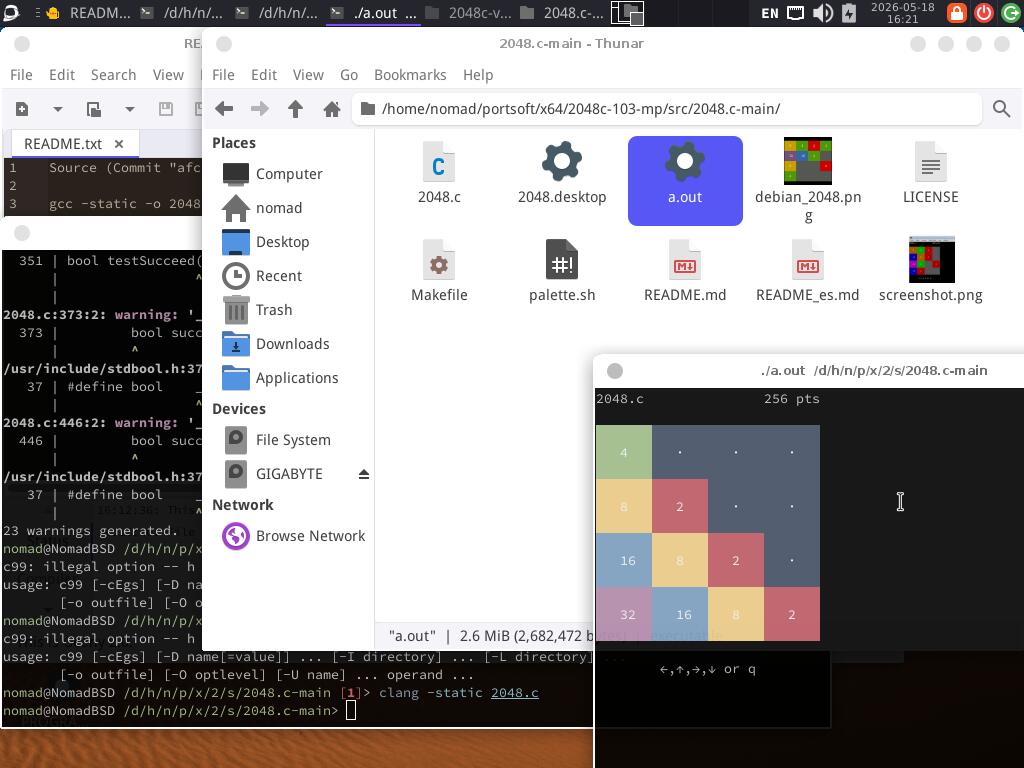The height and width of the screenshot is (768, 1024).
Task: Open home folder via house toolbar icon
Action: point(332,109)
